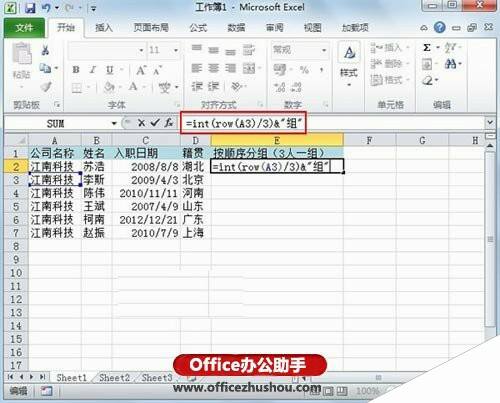Viewport: 500px width, 403px height.
Task: Click the Format Painter brush icon
Action: pyautogui.click(x=45, y=87)
